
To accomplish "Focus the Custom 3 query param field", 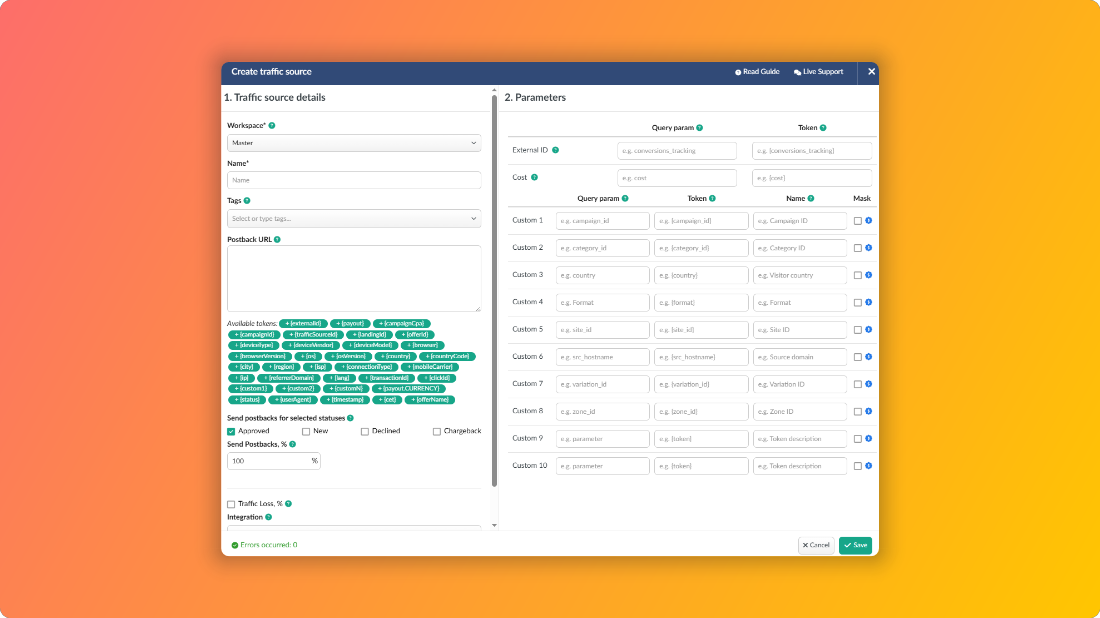I will pos(603,275).
